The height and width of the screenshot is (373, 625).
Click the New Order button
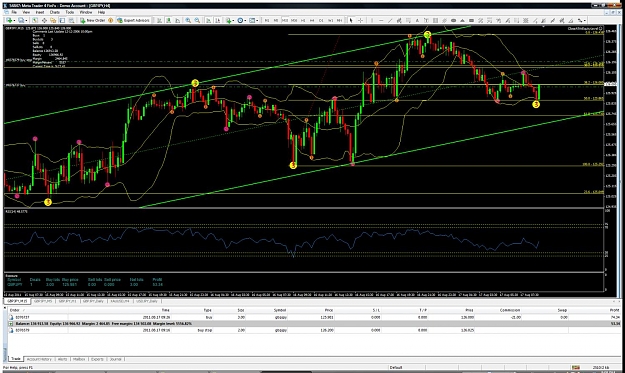click(93, 20)
